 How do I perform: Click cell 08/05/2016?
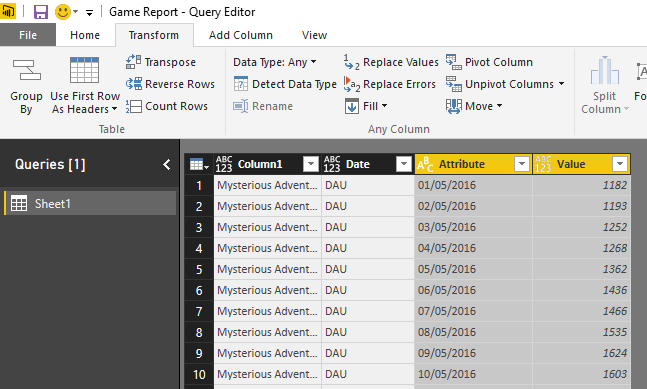(x=473, y=332)
